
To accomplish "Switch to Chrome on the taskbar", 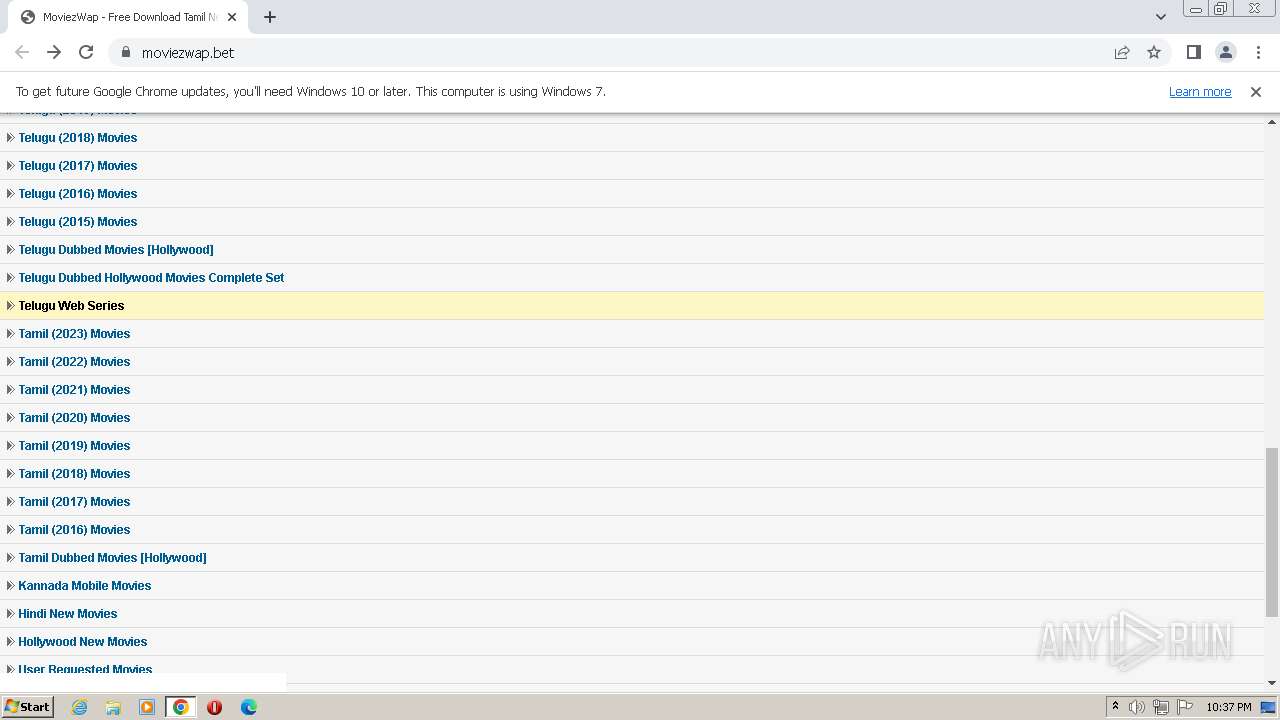I will pos(181,707).
